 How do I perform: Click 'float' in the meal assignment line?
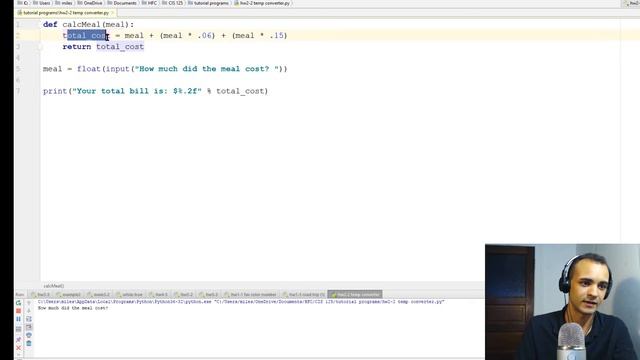click(x=89, y=69)
